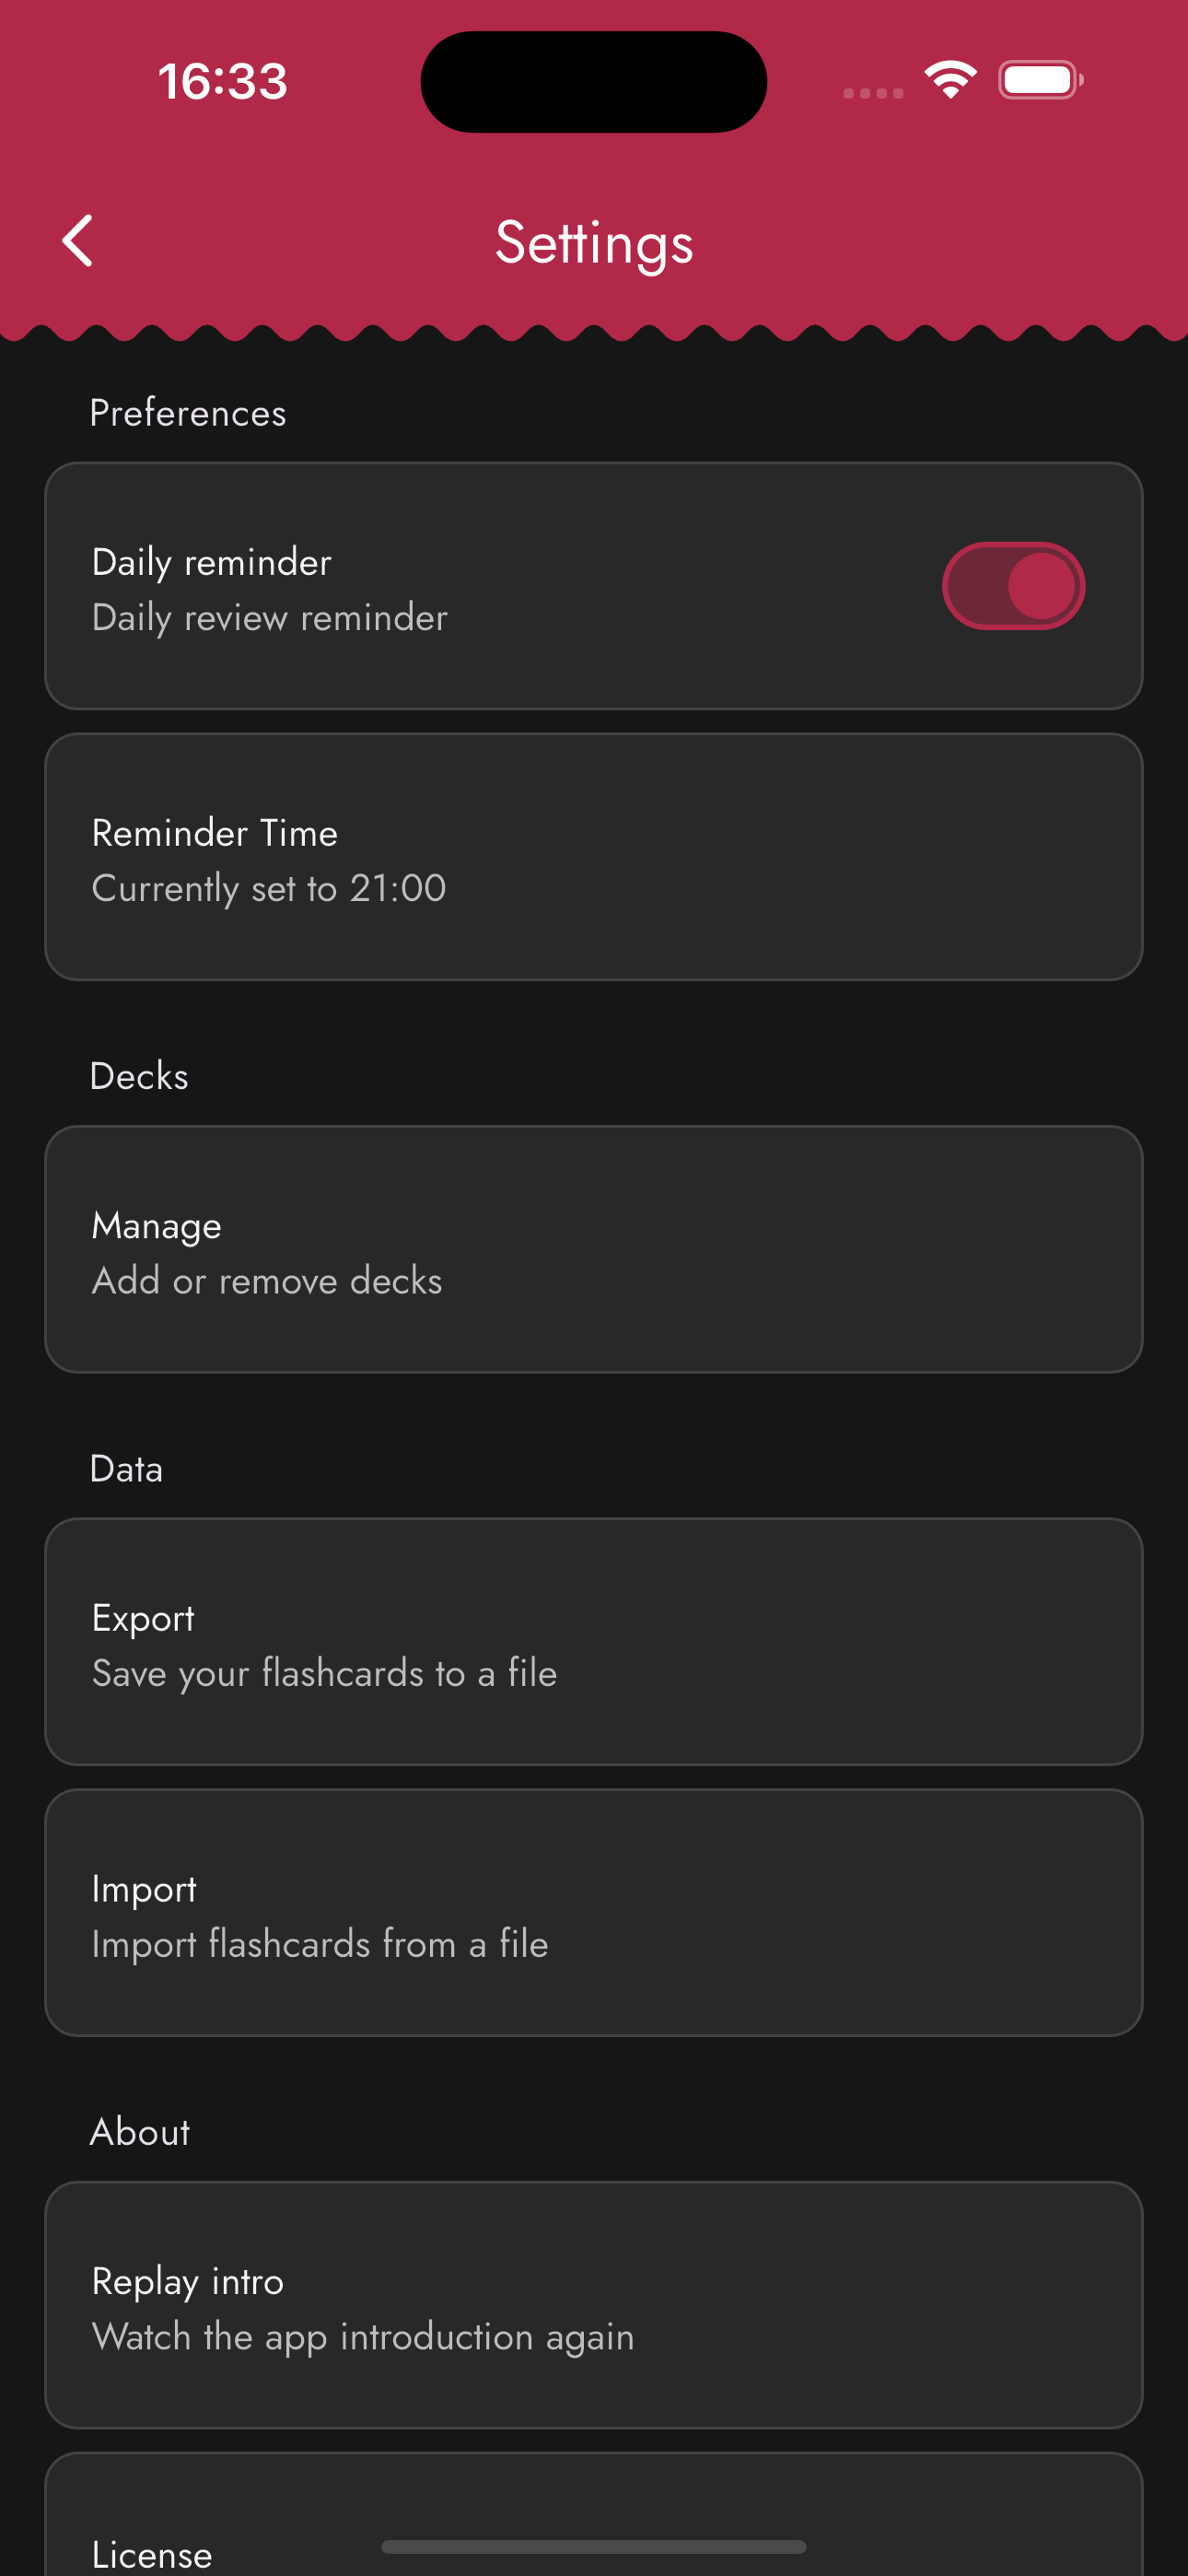
Task: Turn off the Daily reminder switch
Action: click(x=1013, y=586)
